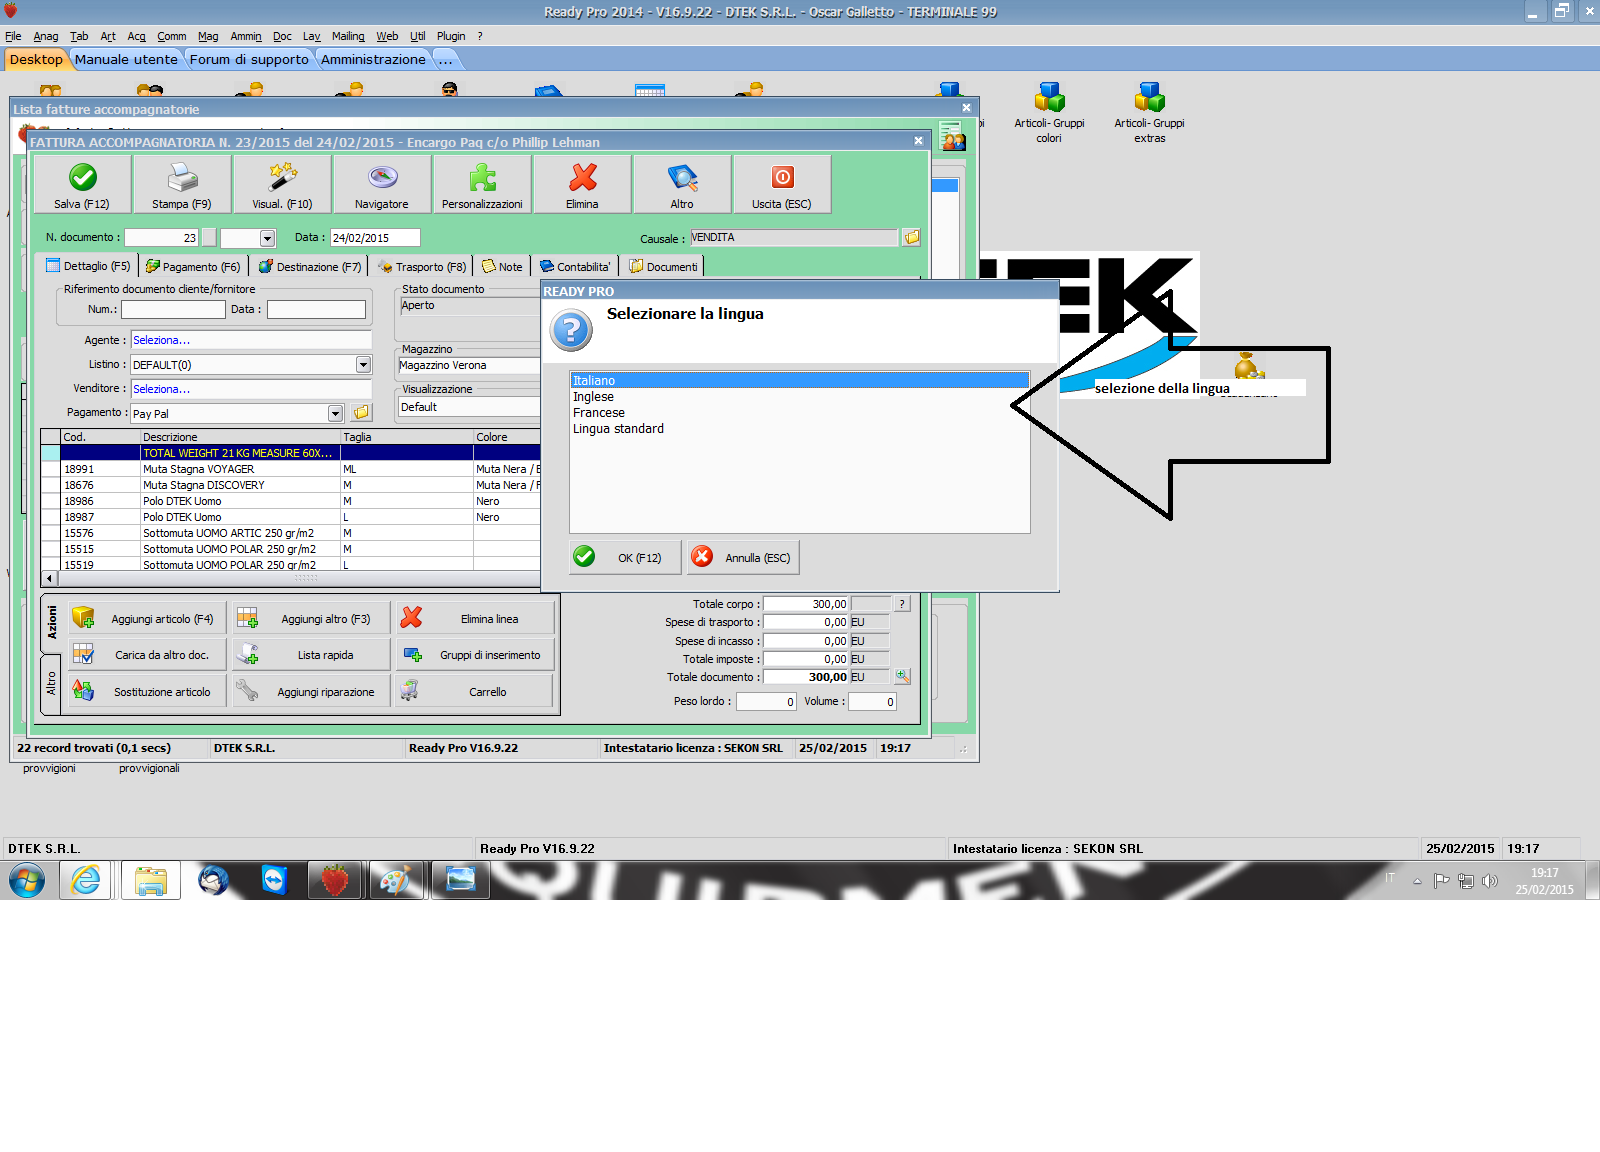Click Uscita (ESC) exit icon
Image resolution: width=1600 pixels, height=1152 pixels.
(x=782, y=177)
